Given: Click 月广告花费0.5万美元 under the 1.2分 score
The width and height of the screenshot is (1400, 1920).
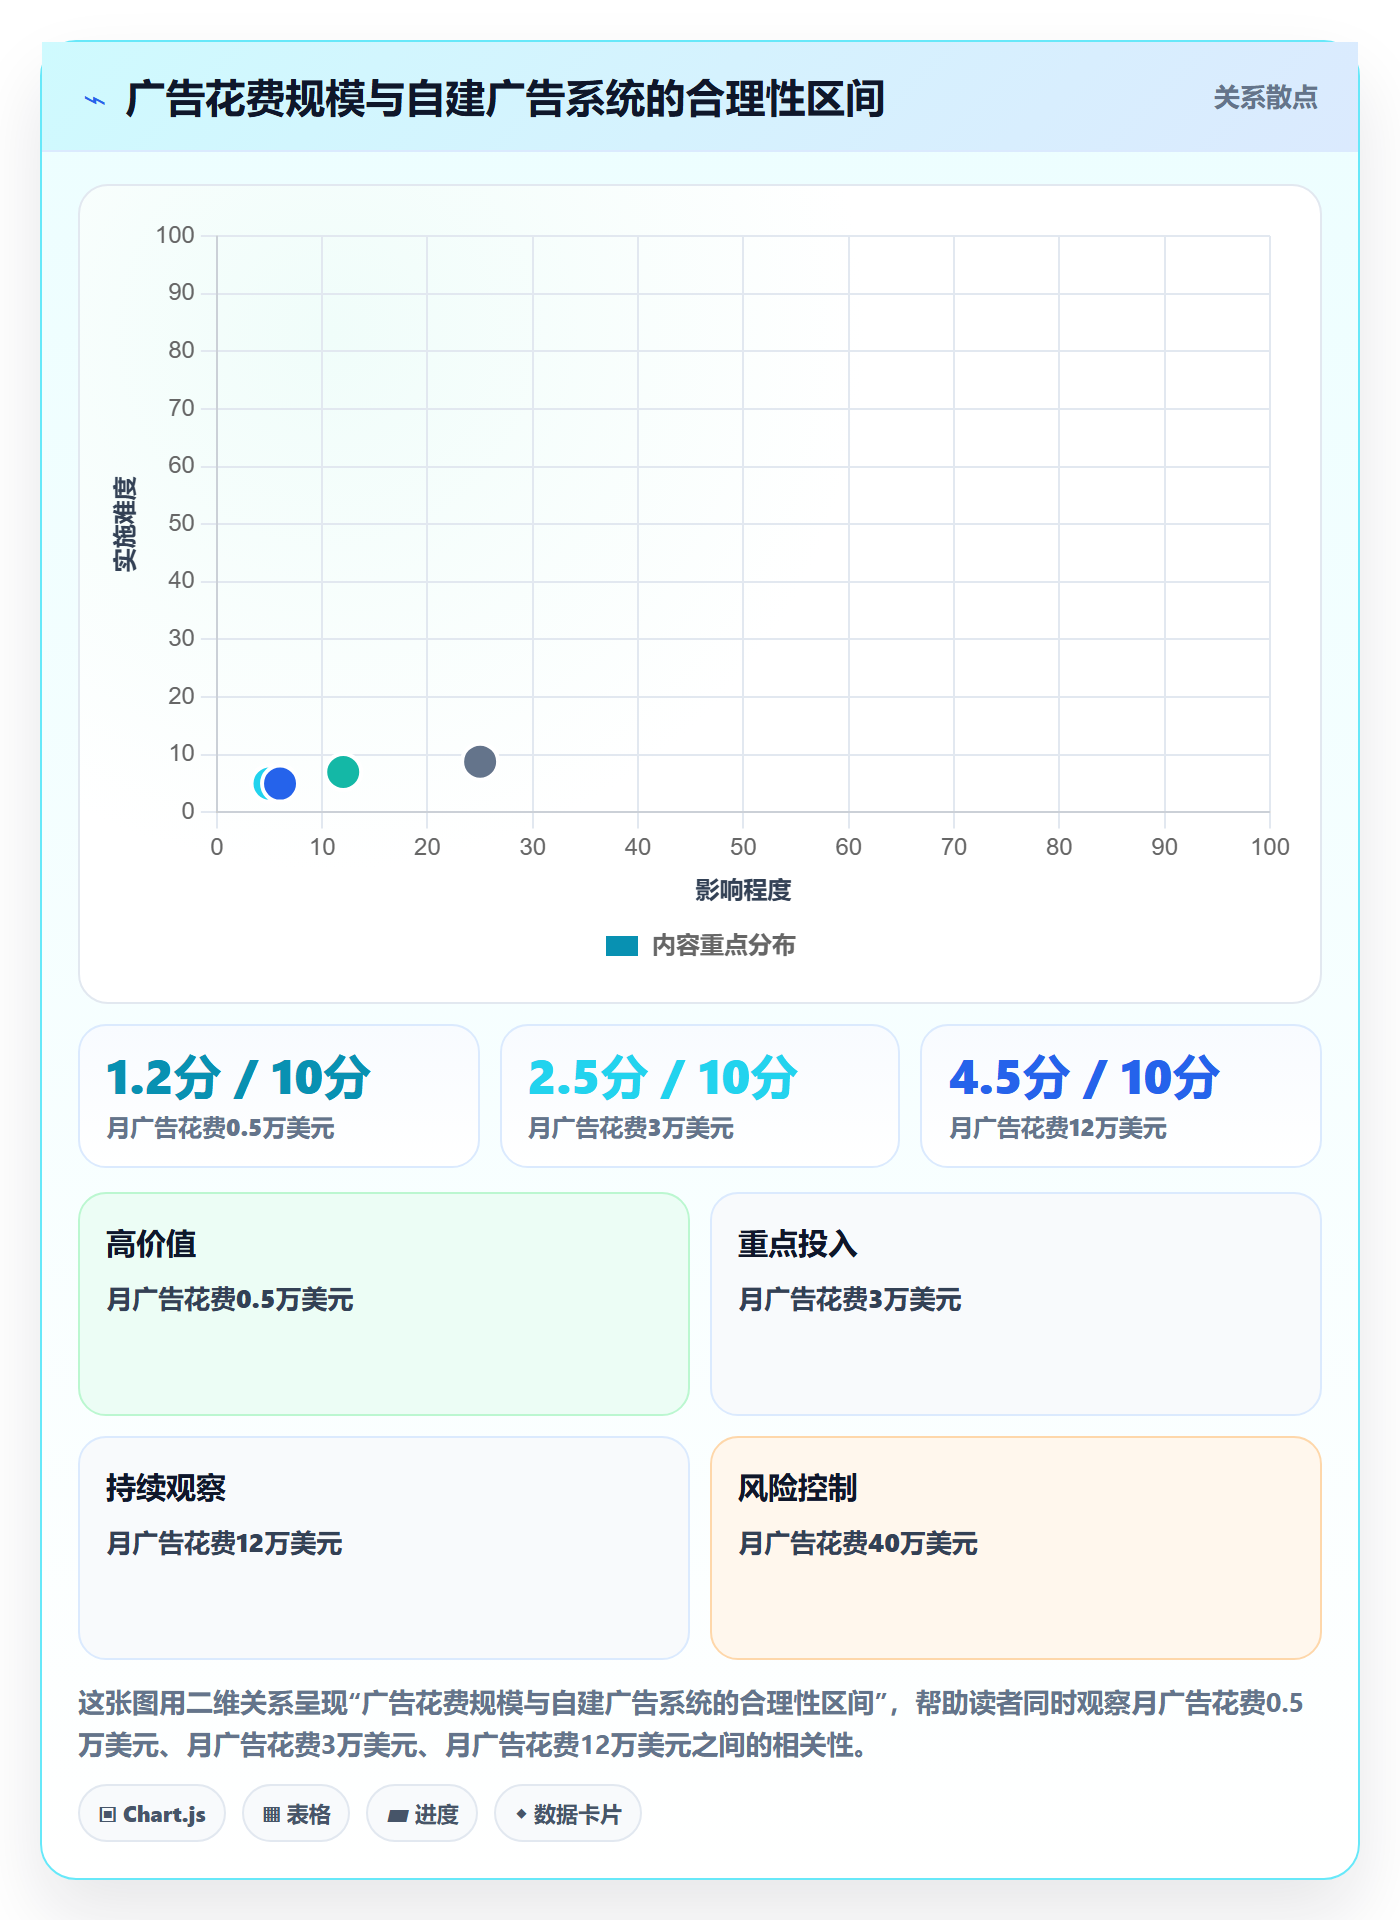Looking at the screenshot, I should pos(220,1129).
